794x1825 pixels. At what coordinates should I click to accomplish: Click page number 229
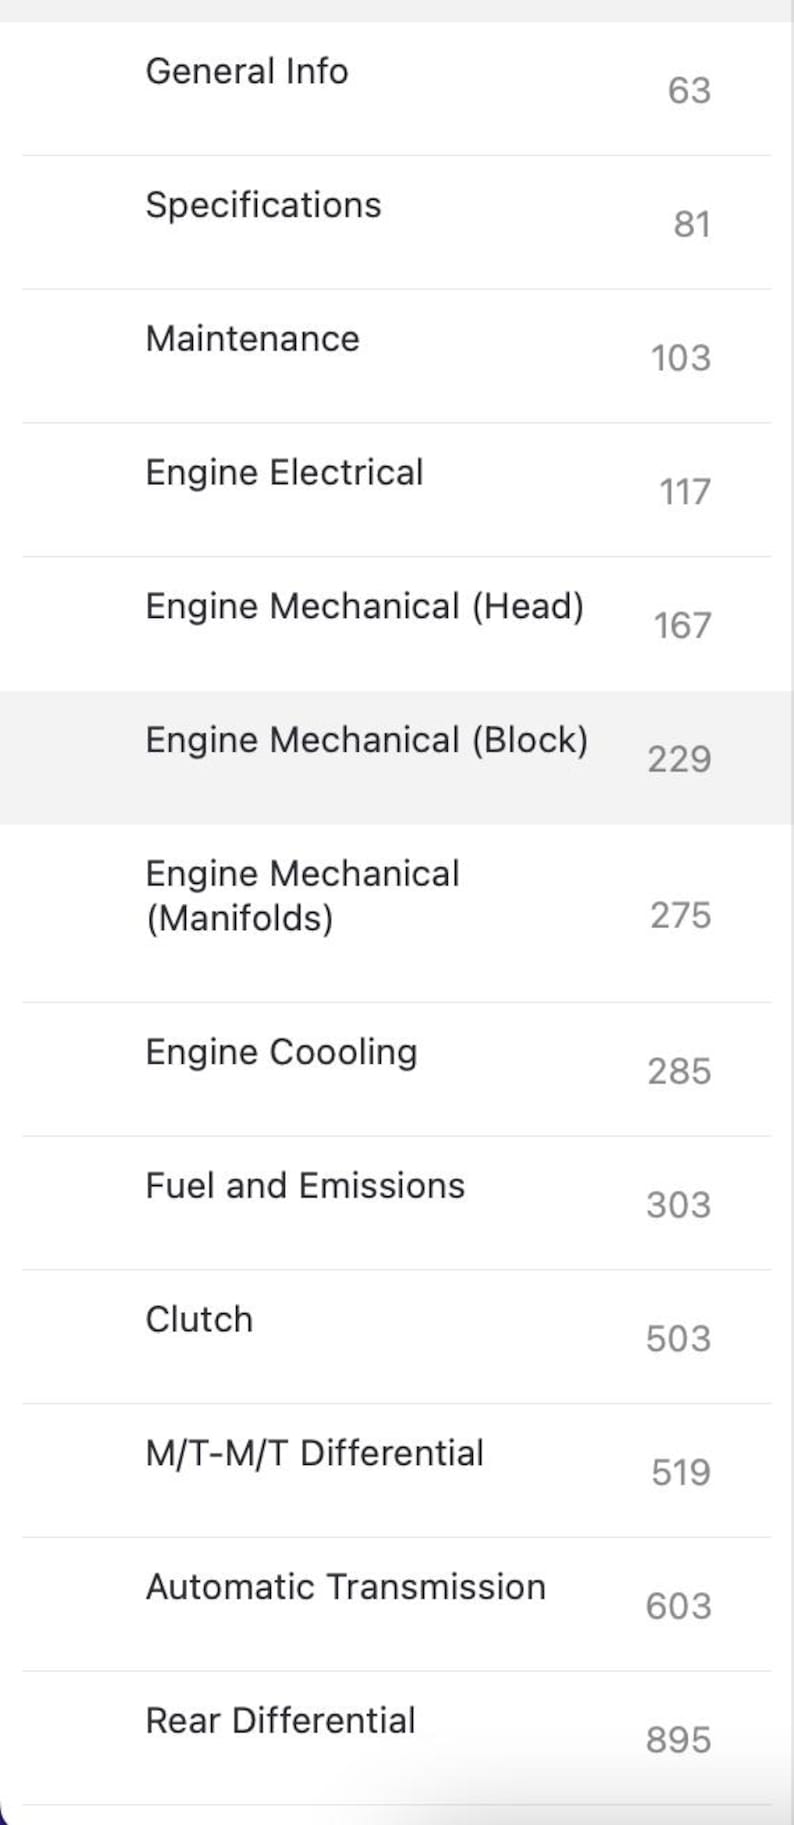679,760
